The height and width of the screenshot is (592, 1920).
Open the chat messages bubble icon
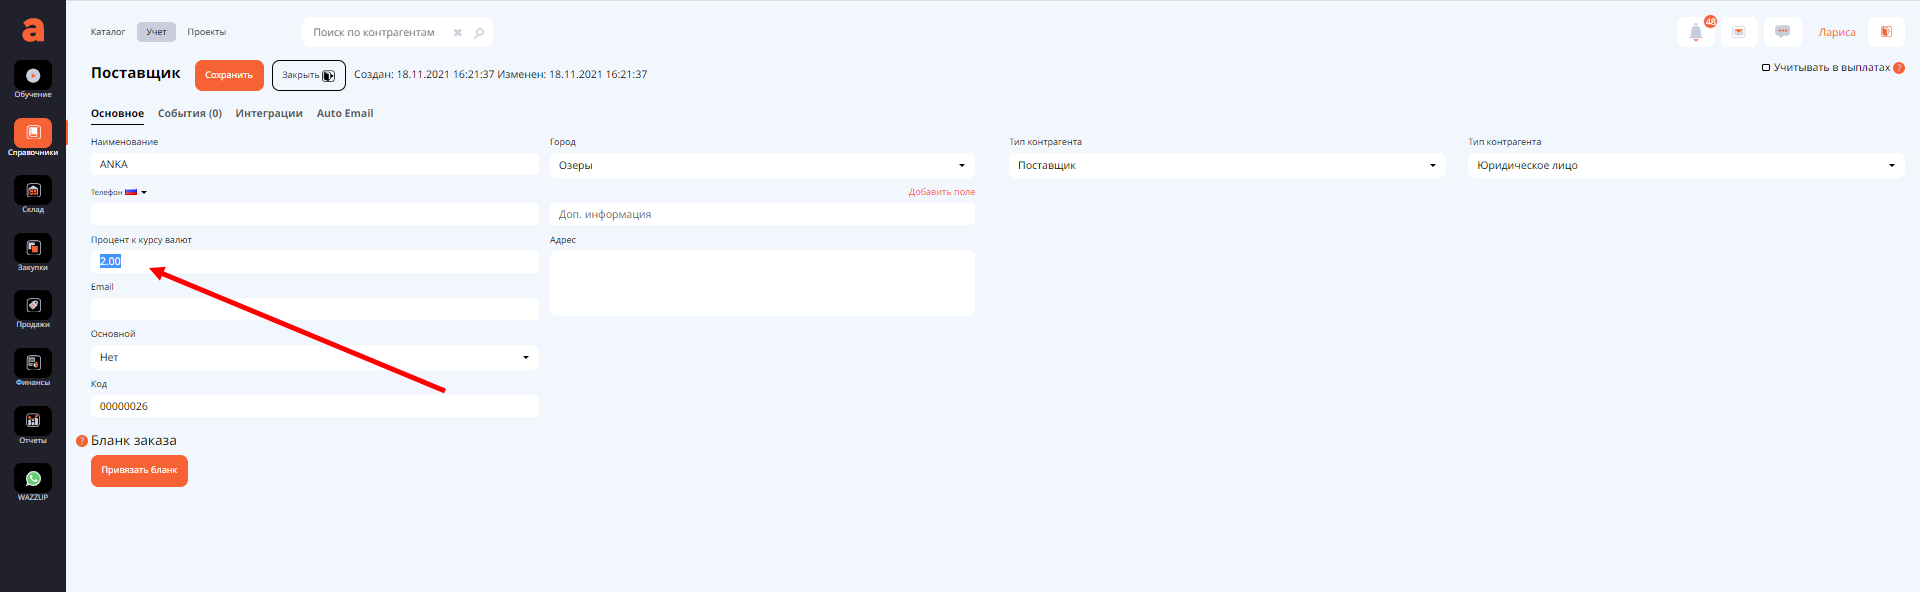tap(1782, 32)
